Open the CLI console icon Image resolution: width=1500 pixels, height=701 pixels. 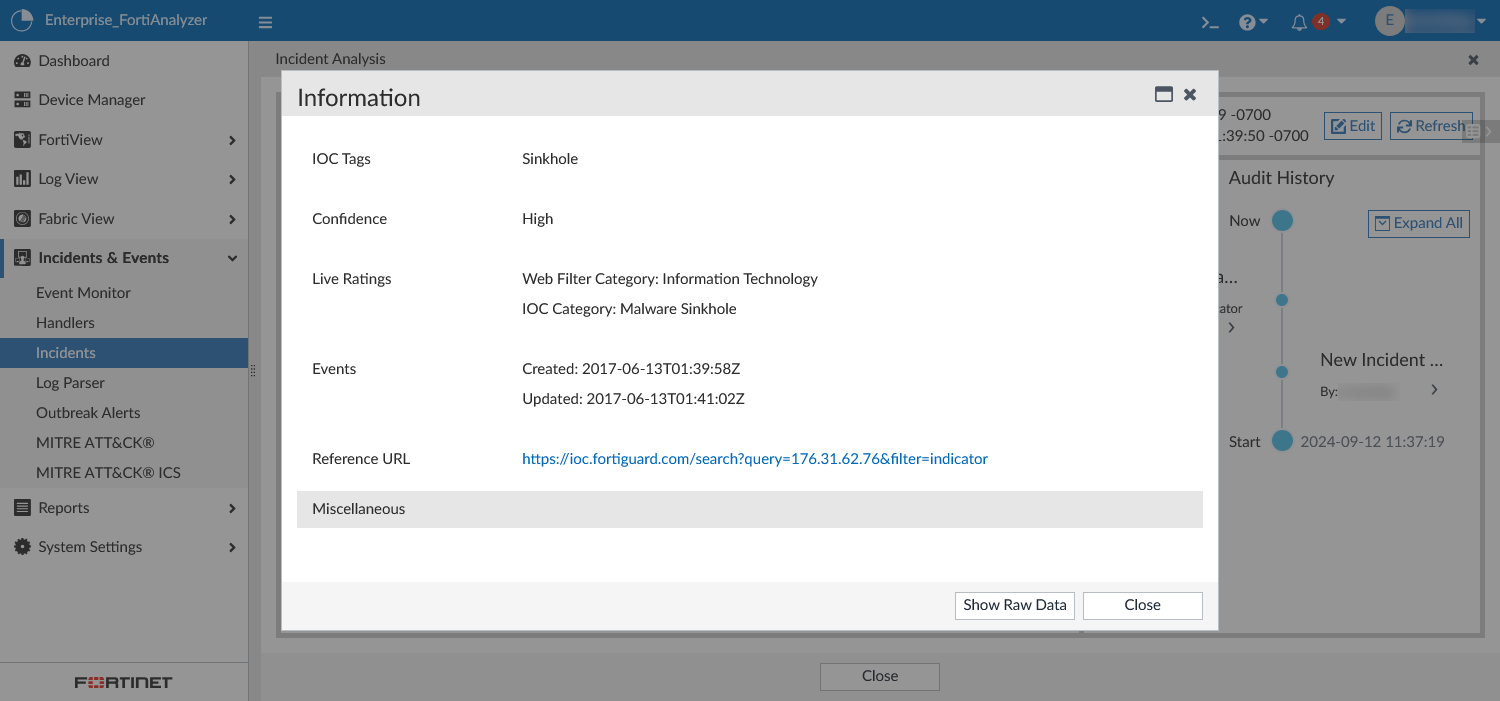click(1210, 22)
